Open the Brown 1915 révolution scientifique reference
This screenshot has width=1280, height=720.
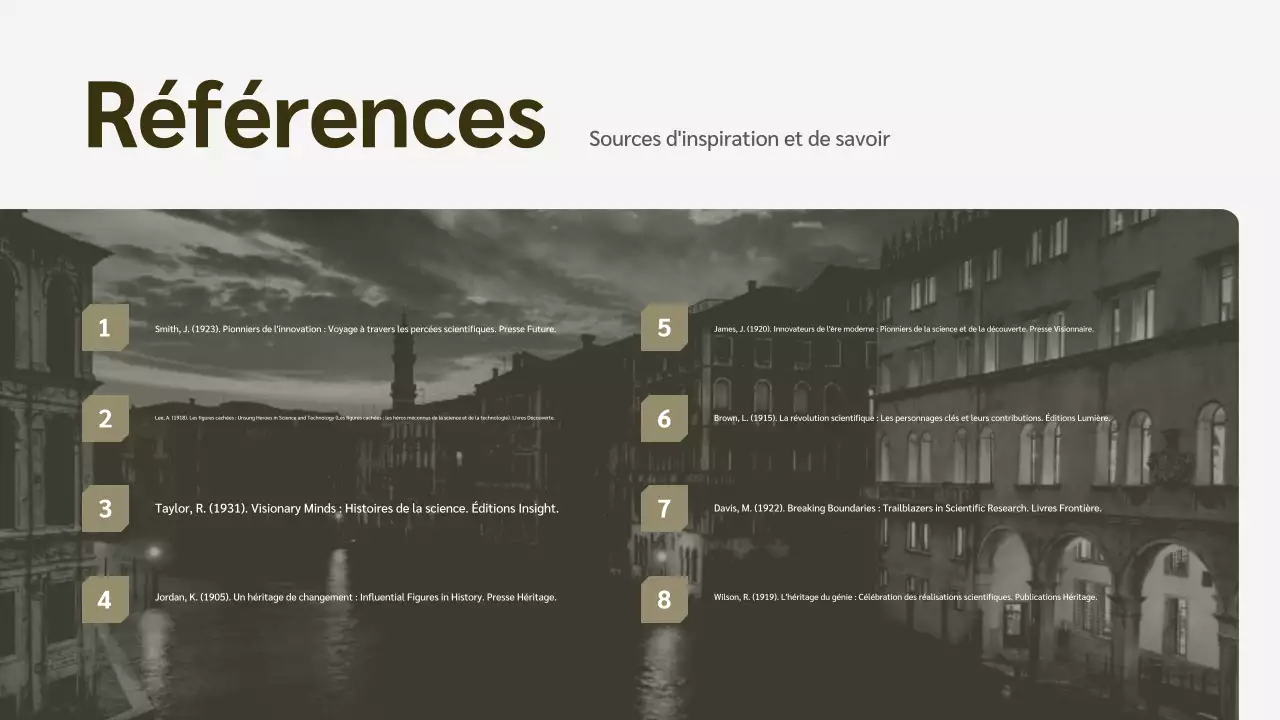[x=911, y=418]
